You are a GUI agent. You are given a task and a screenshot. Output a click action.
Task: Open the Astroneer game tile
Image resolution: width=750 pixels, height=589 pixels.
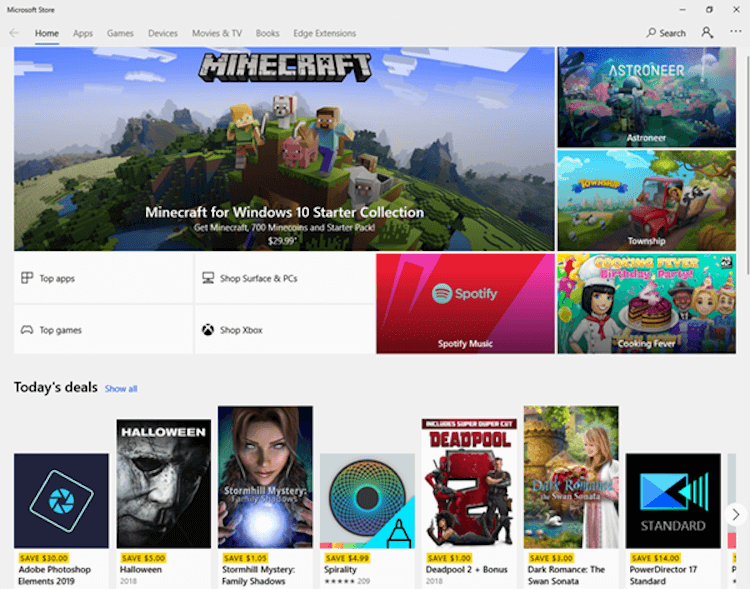coord(646,97)
